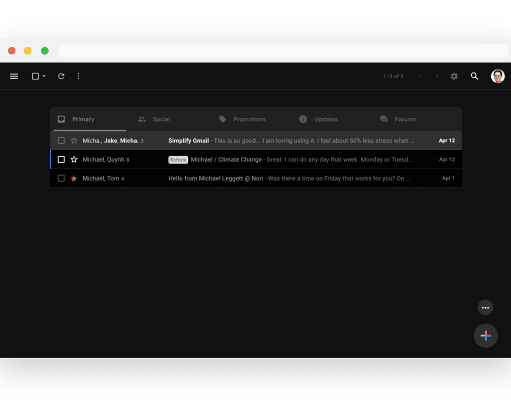
Task: Open the Michael / Climate Change email
Action: pos(256,160)
